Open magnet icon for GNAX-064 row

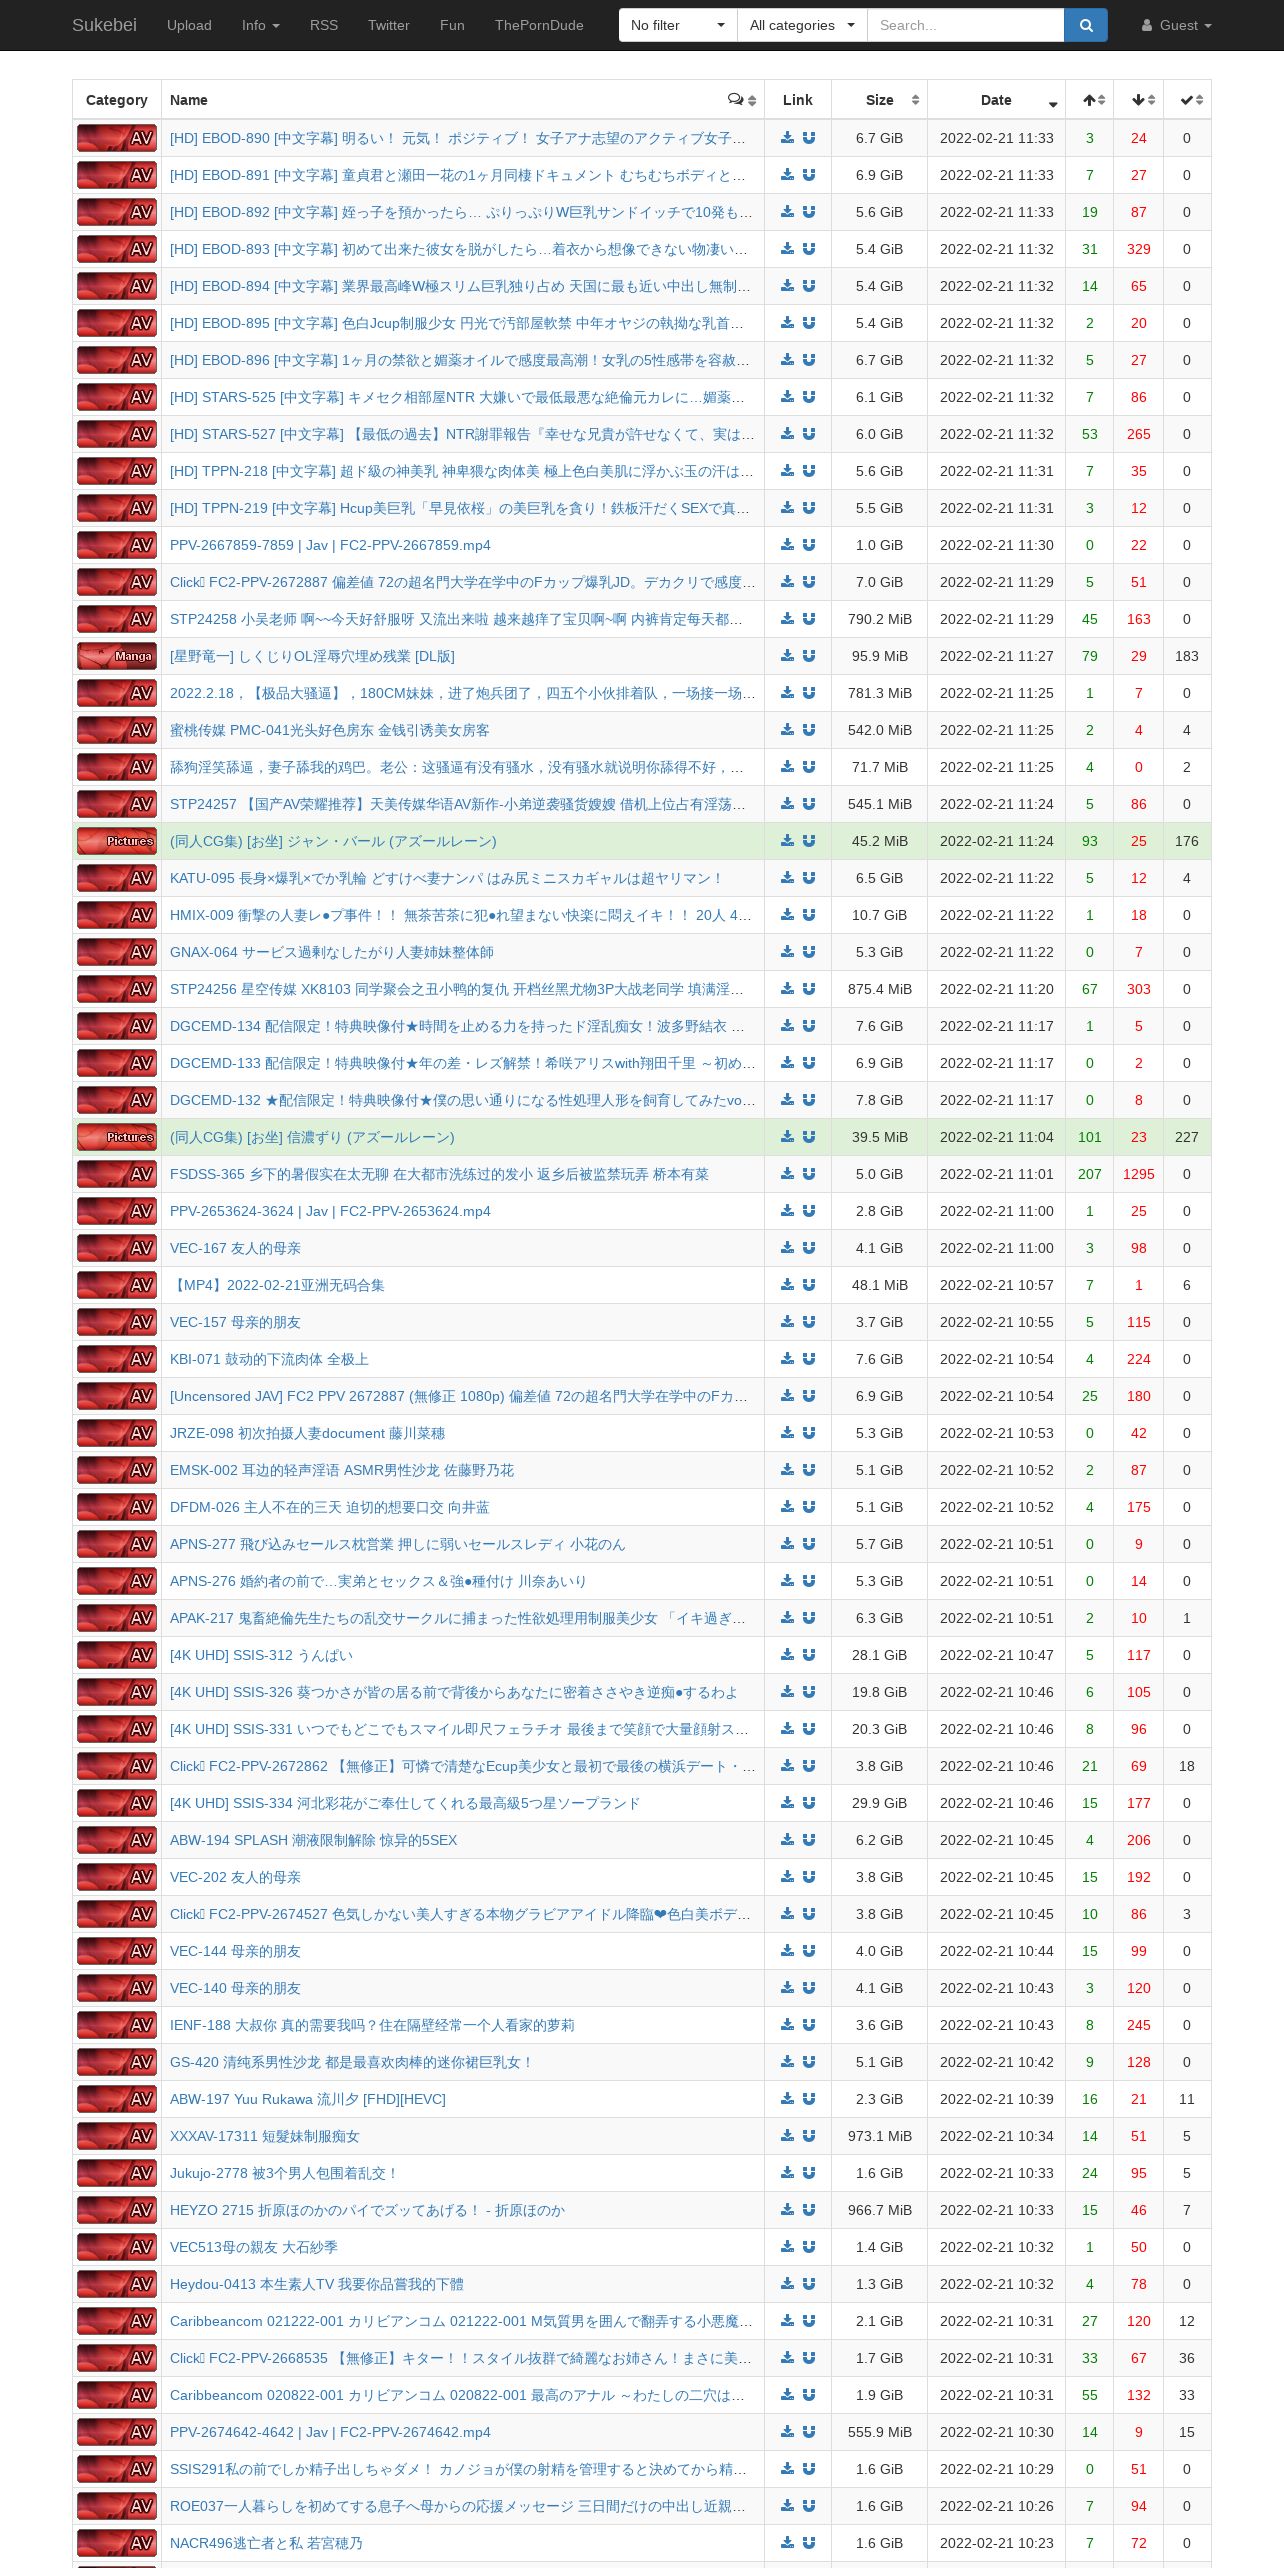point(809,952)
